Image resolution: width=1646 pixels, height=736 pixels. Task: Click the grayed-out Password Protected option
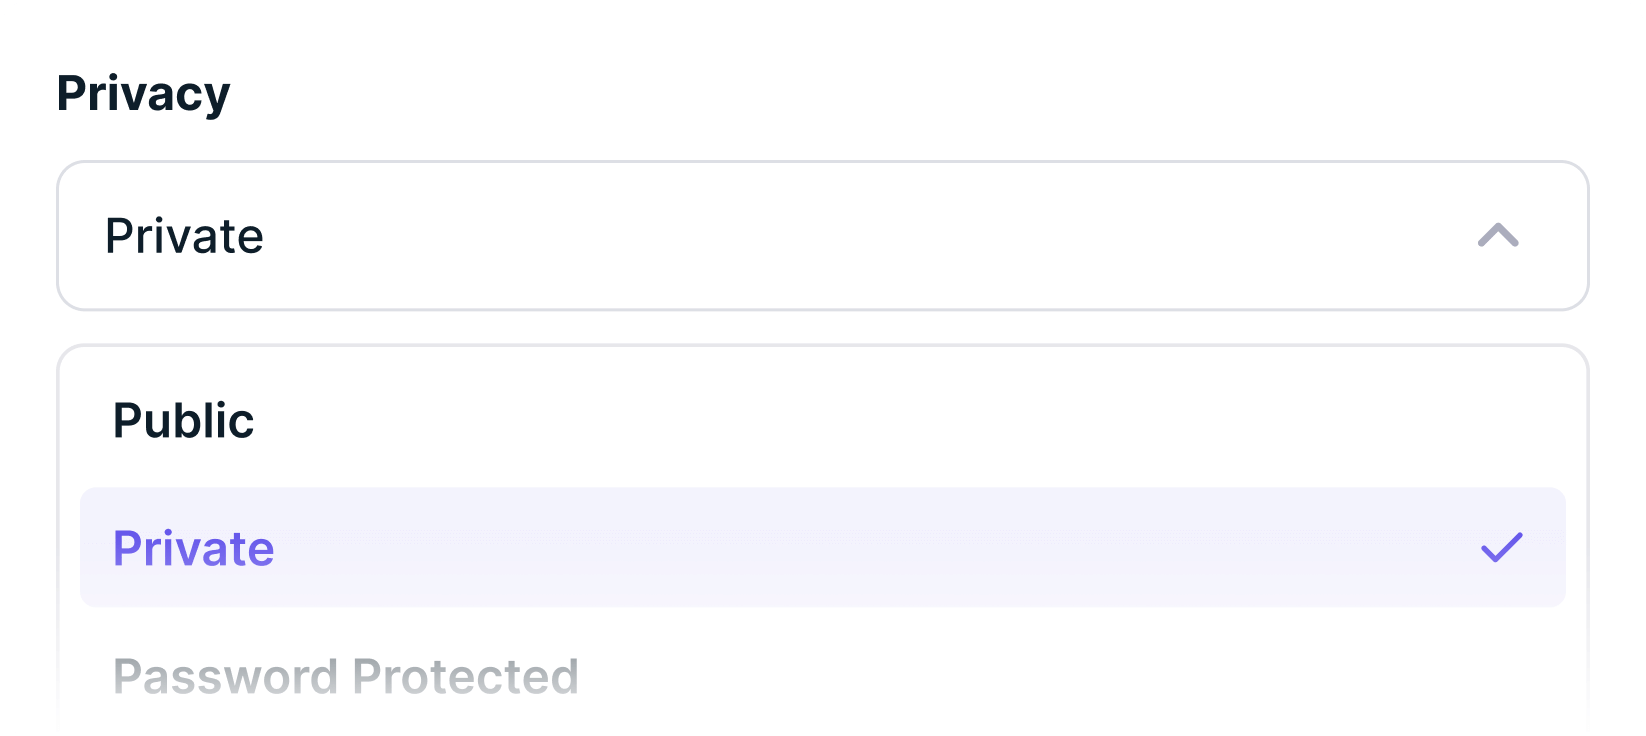click(x=346, y=675)
